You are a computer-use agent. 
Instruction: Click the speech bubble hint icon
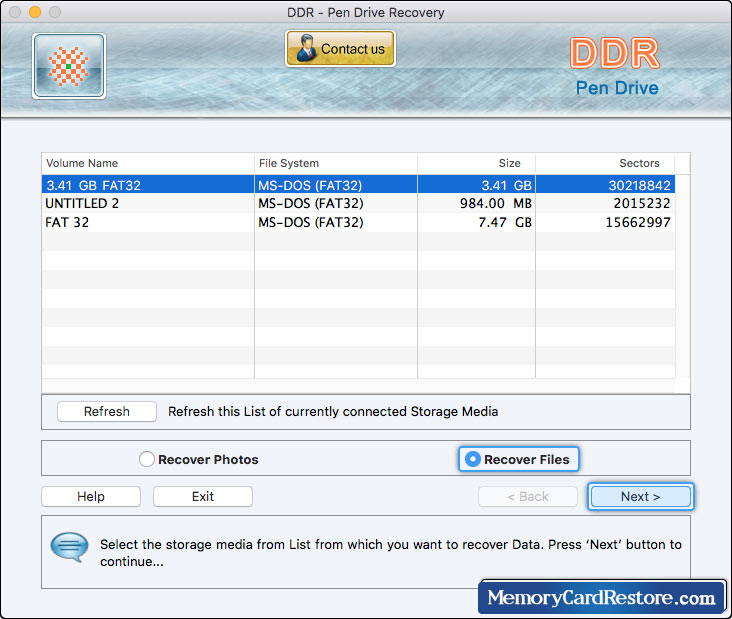[69, 547]
